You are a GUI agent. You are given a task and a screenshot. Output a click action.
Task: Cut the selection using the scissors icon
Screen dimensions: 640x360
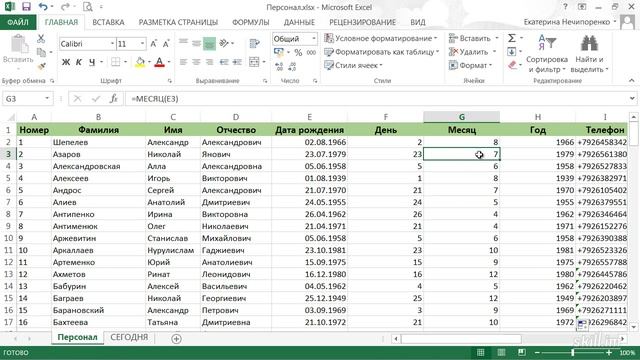coord(41,39)
